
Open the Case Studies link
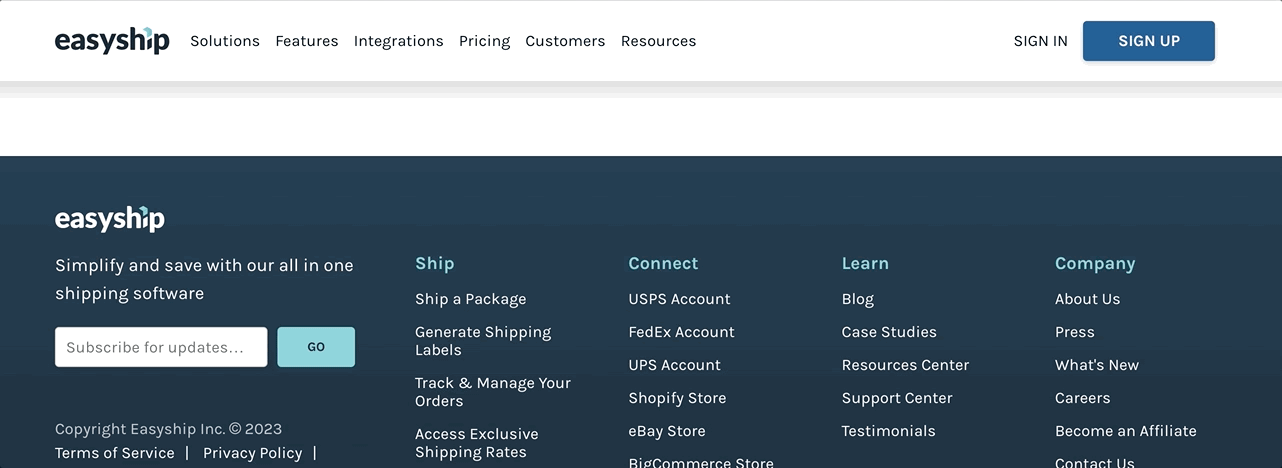tap(889, 332)
